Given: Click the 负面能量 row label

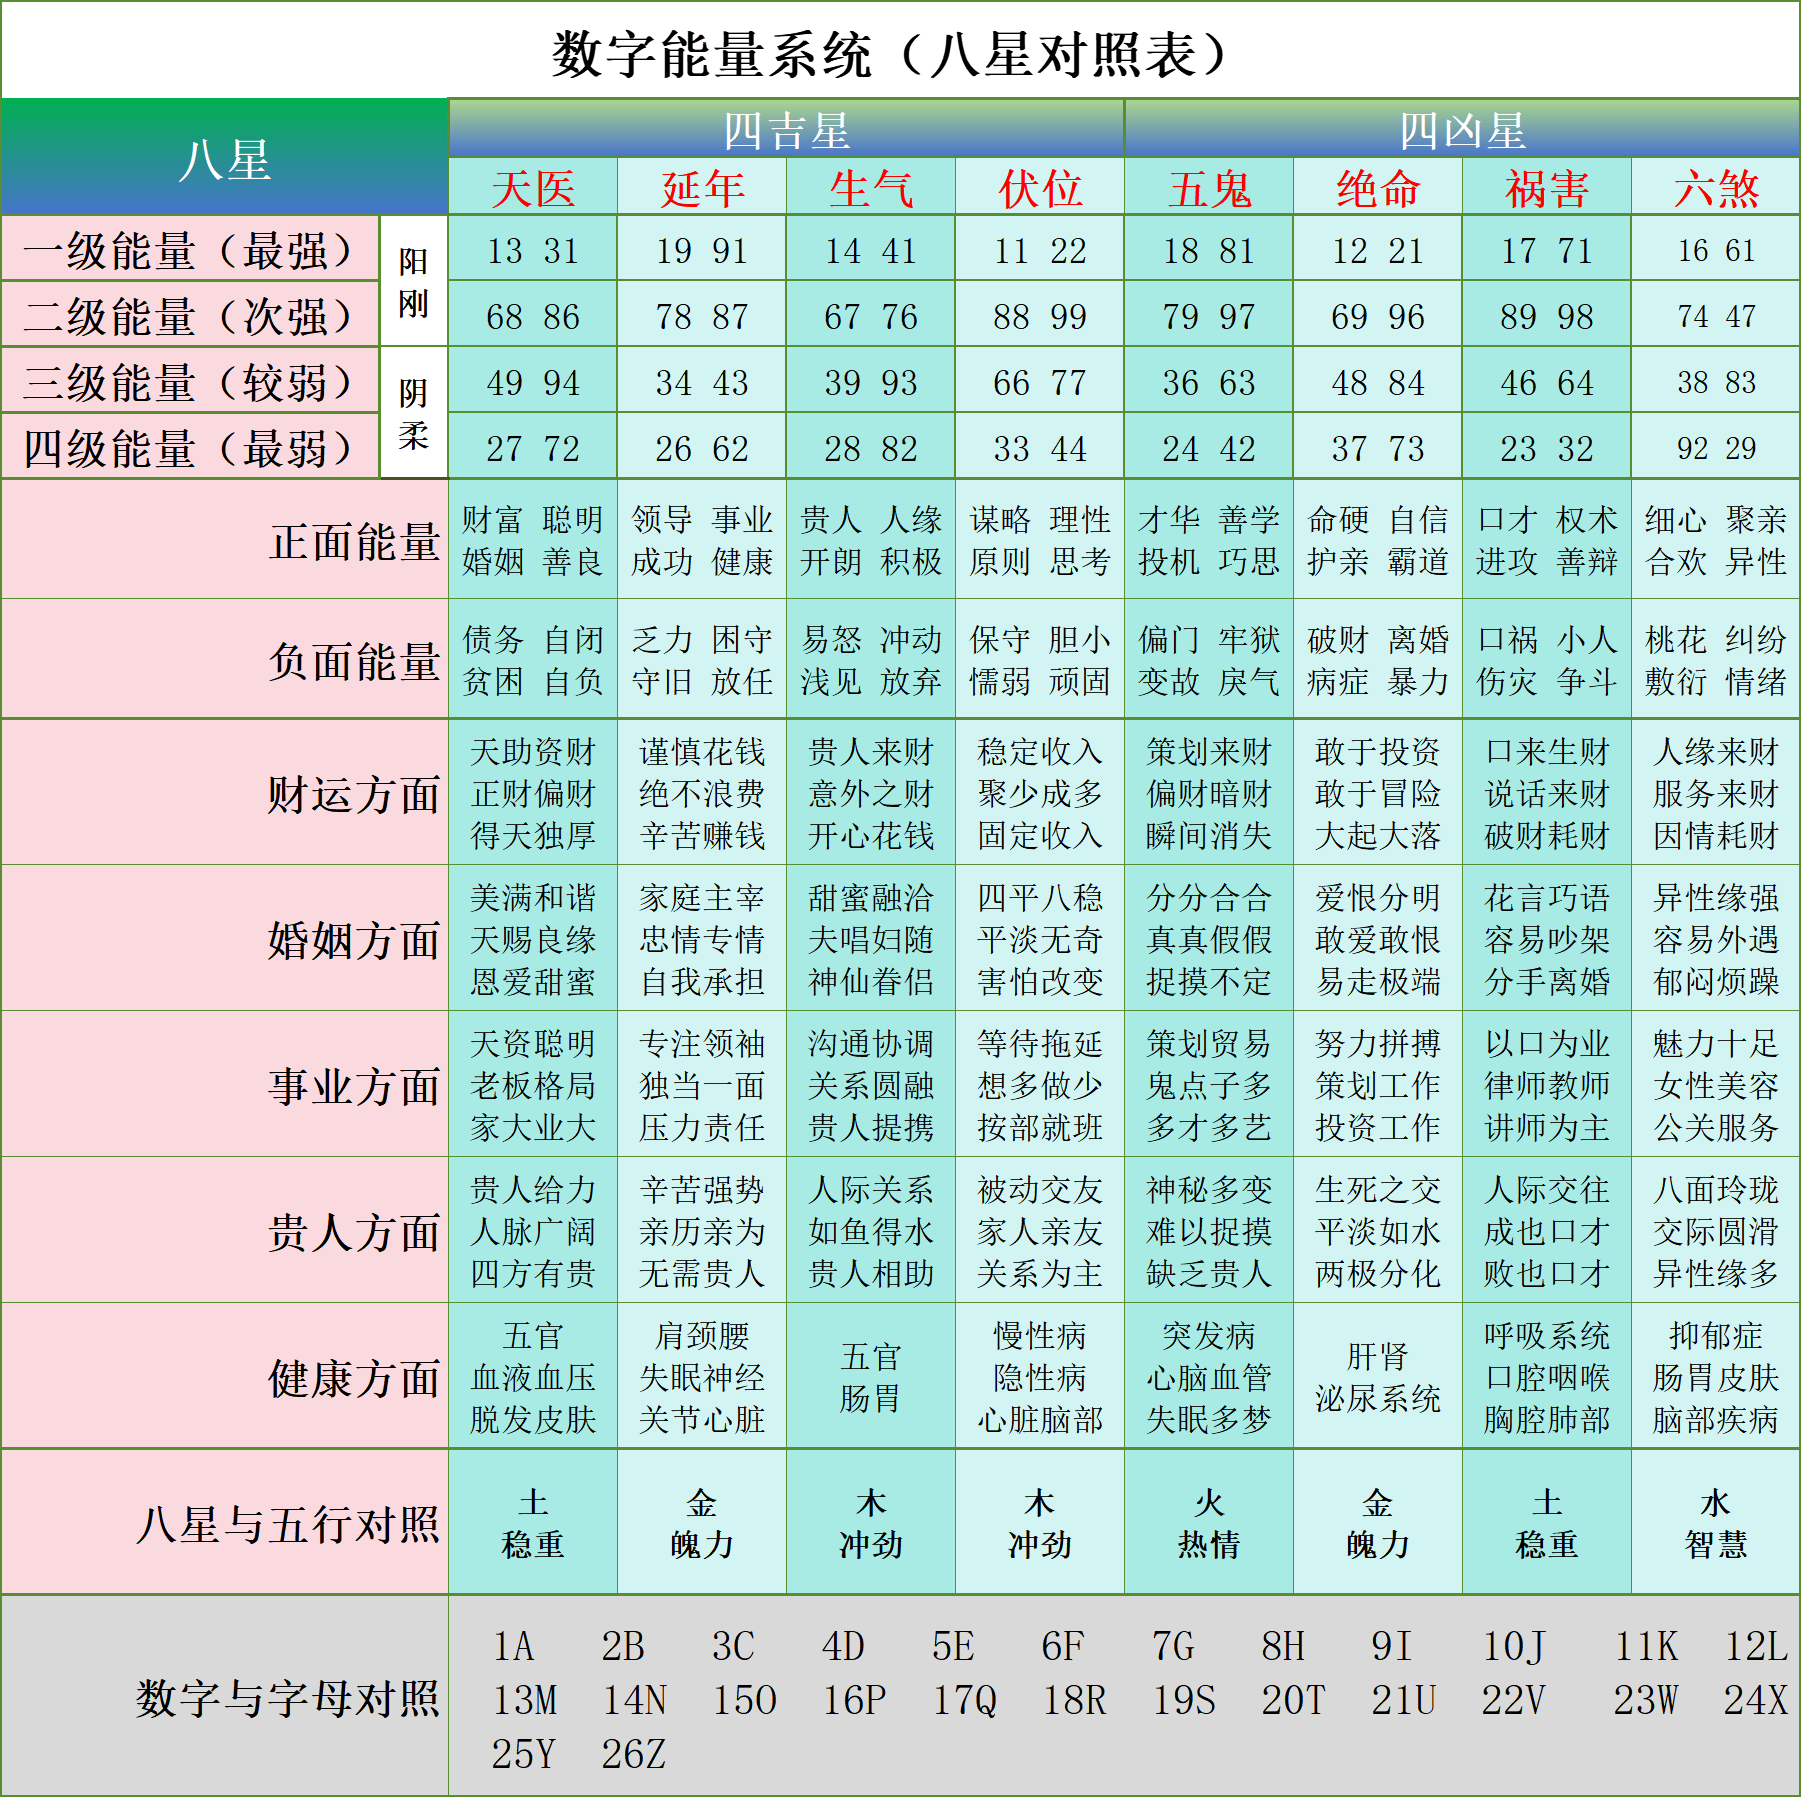Looking at the screenshot, I should tap(224, 659).
